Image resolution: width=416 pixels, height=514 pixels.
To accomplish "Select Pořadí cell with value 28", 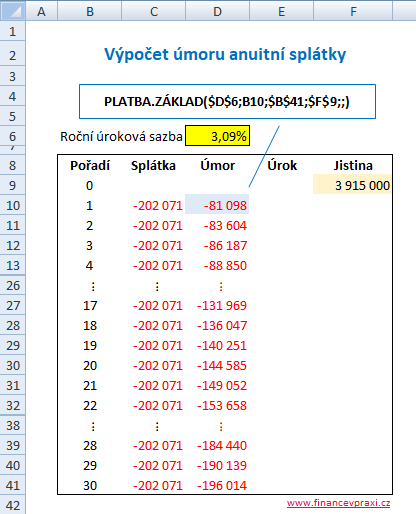I will [89, 445].
